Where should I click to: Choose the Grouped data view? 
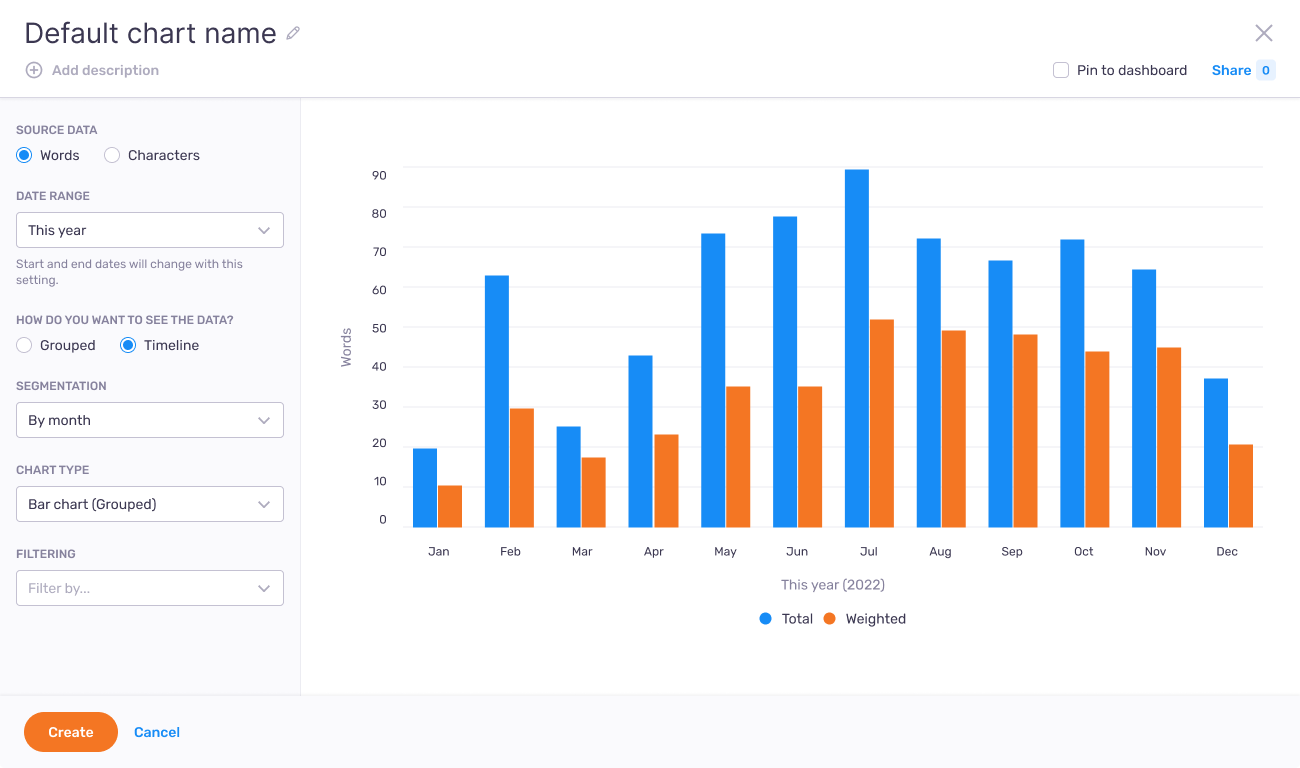(24, 345)
